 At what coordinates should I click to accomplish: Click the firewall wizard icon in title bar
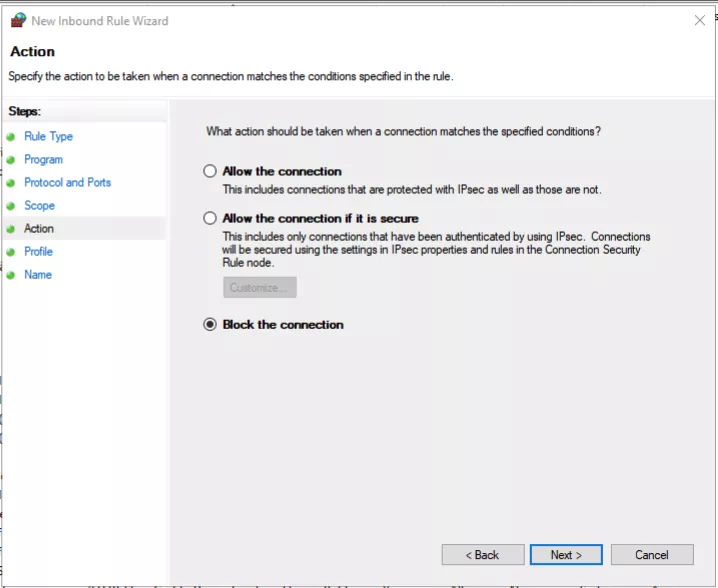click(x=17, y=20)
